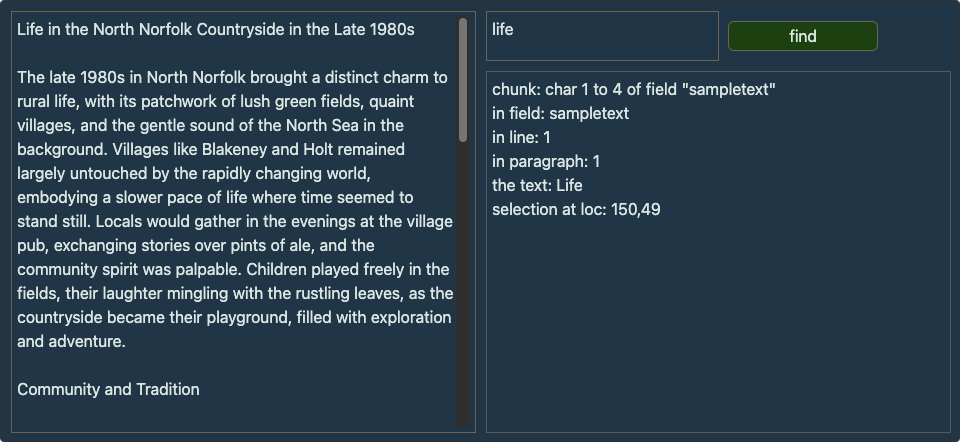Click the "in paragraph: 1" result line
Image resolution: width=960 pixels, height=442 pixels.
click(546, 161)
